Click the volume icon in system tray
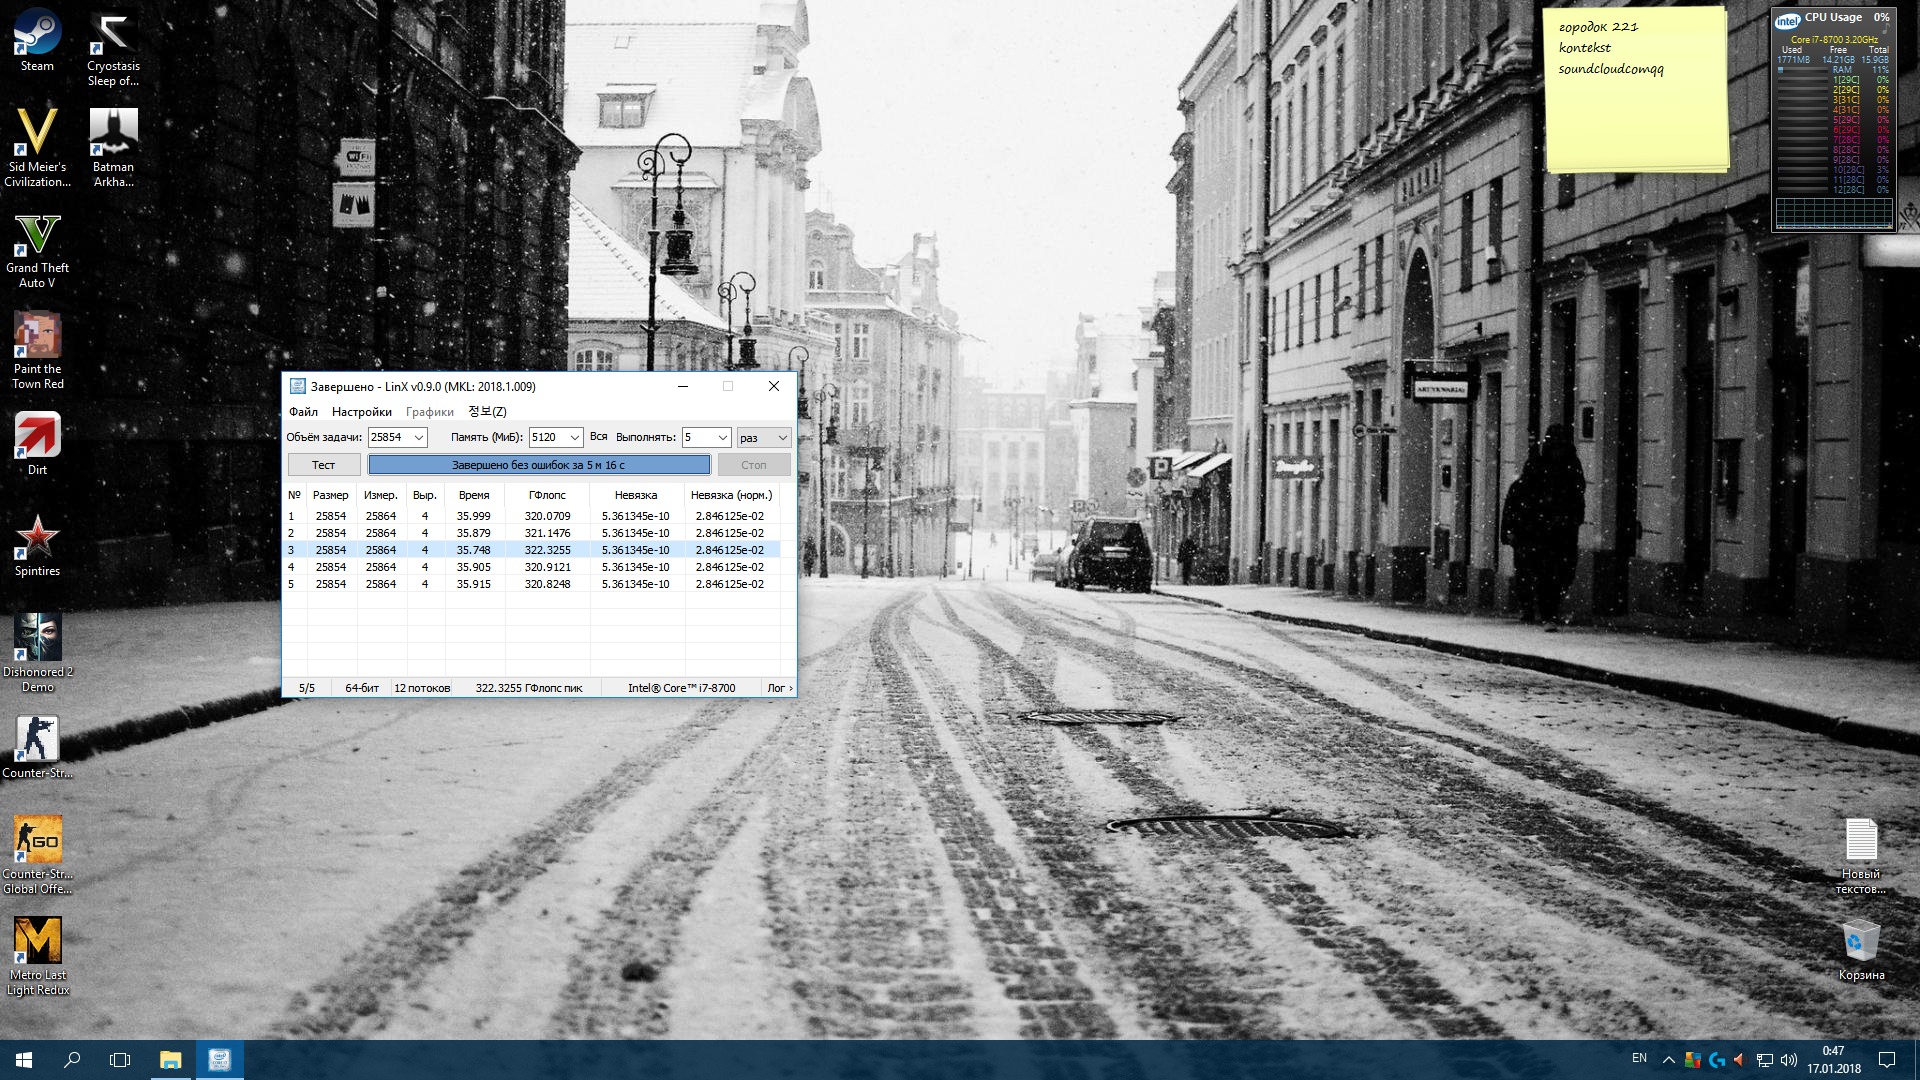Viewport: 1920px width, 1080px height. pos(1789,1060)
